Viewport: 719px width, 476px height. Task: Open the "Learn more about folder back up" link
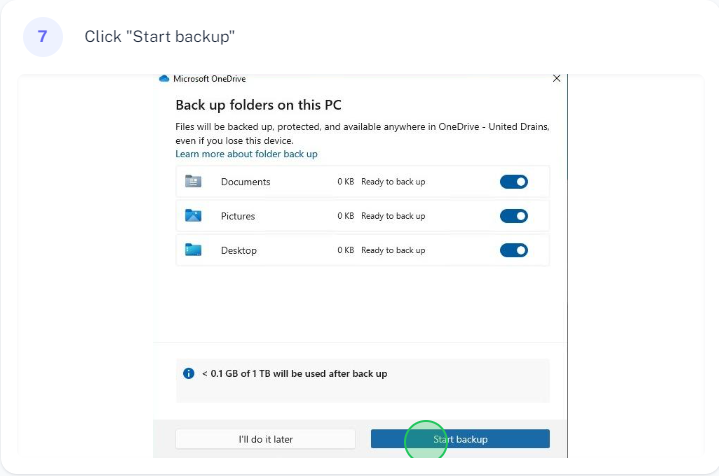[x=246, y=154]
